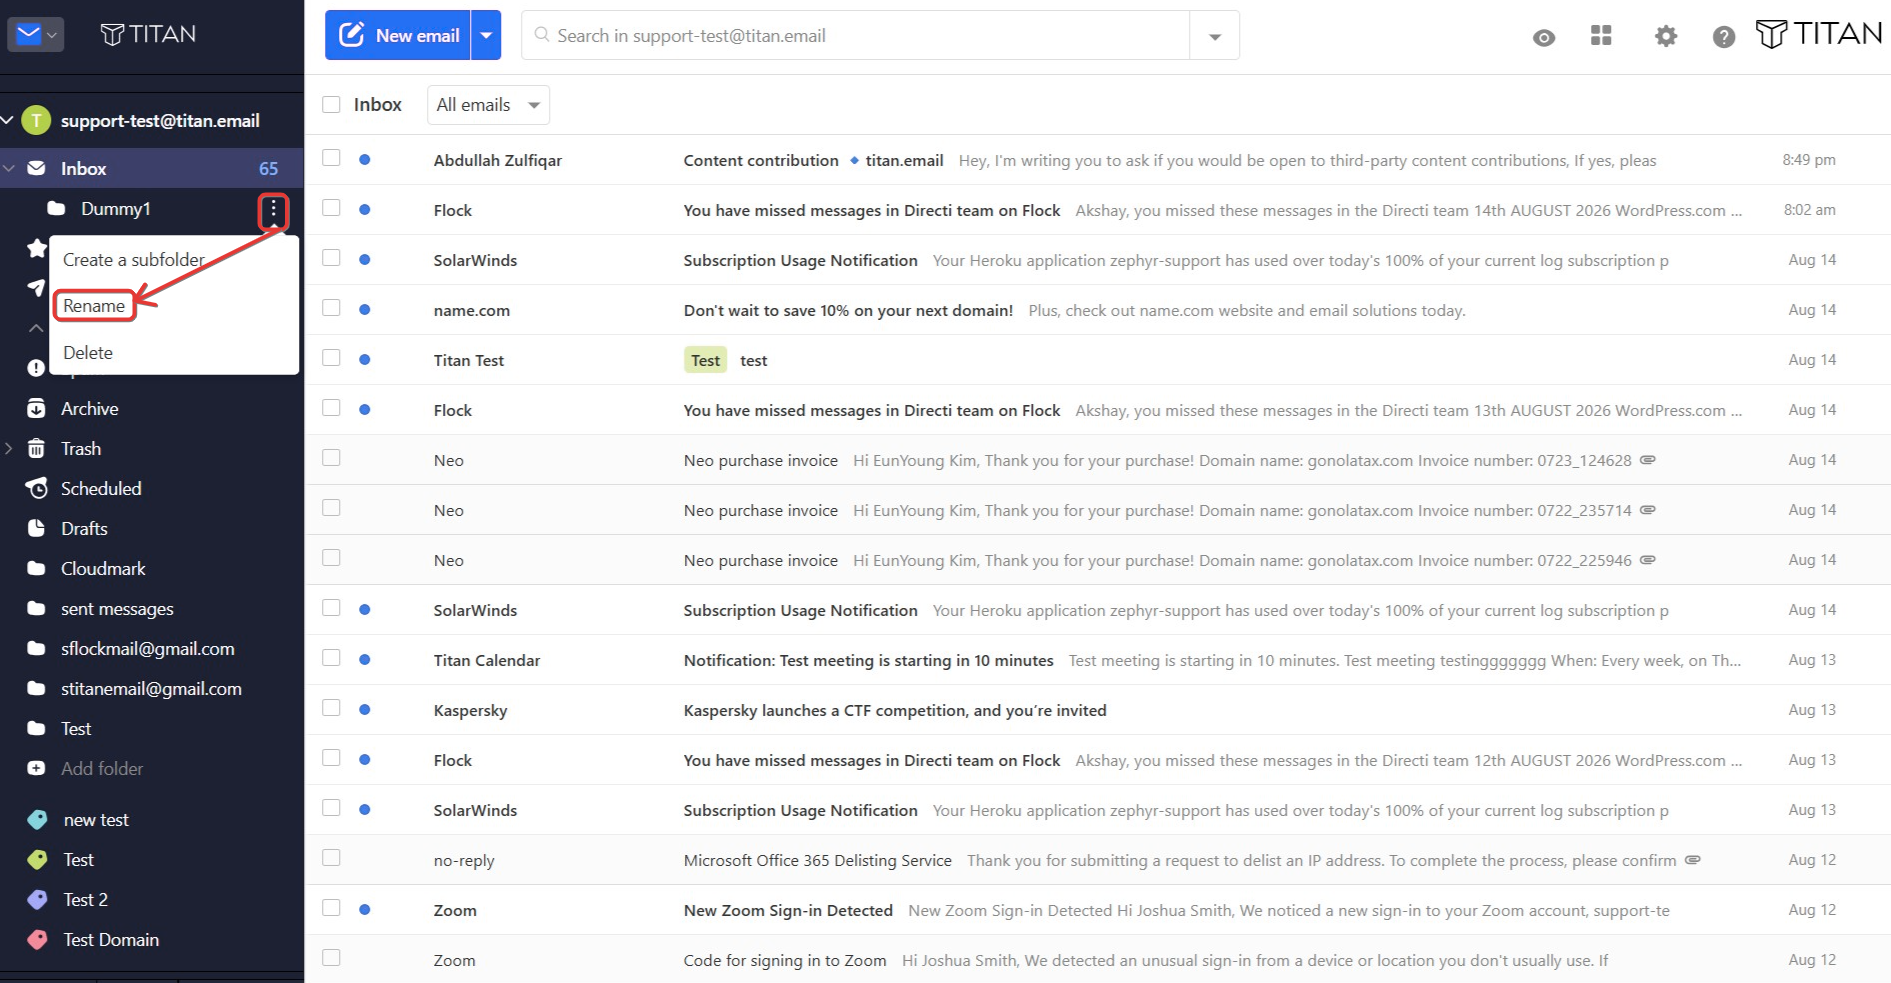Viewport: 1891px width, 983px height.
Task: Click the Dummy1 folder icon
Action: pyautogui.click(x=57, y=208)
